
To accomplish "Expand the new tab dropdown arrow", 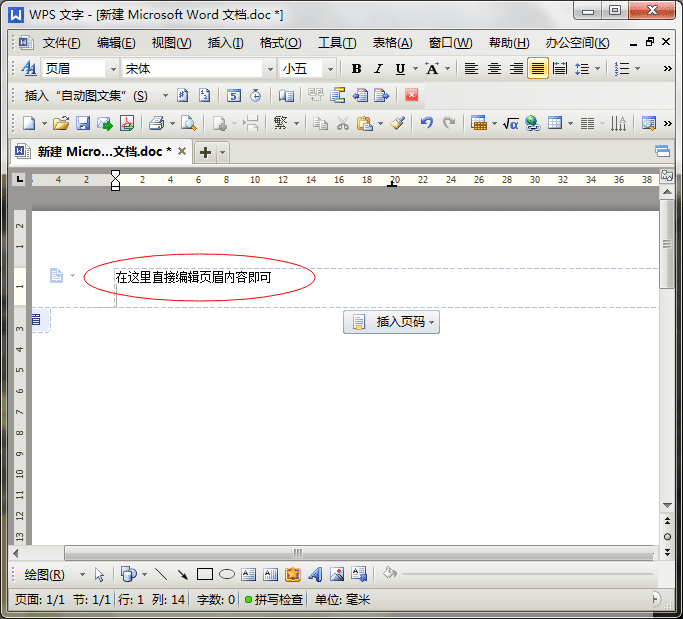I will (223, 152).
